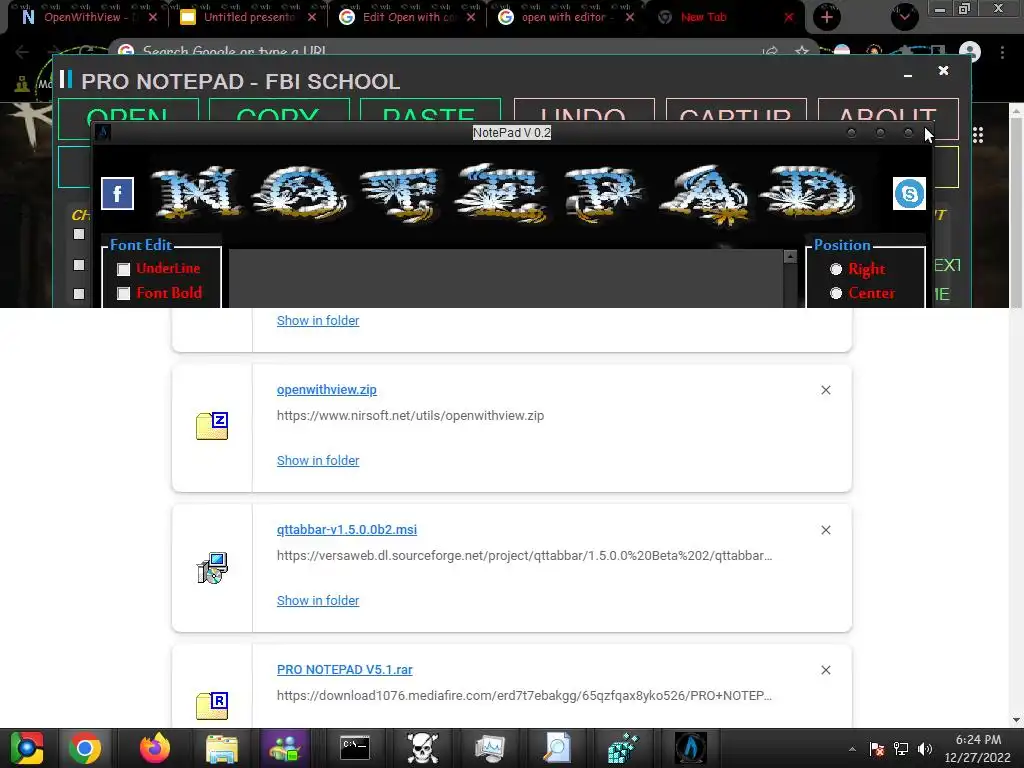Open the Action Center flag tray icon
This screenshot has height=768, width=1024.
[877, 749]
